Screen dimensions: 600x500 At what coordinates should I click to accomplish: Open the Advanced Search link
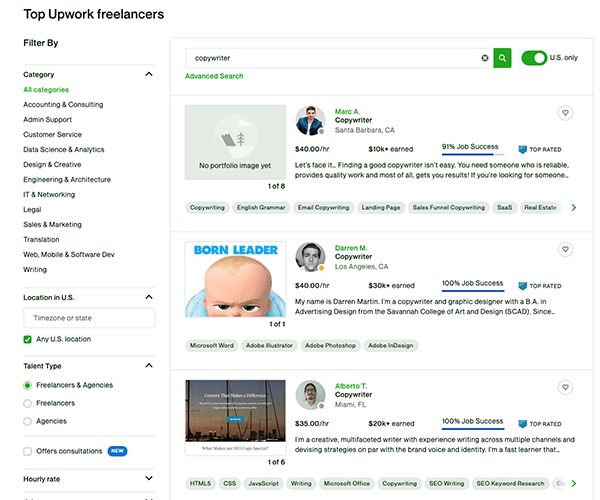coord(213,76)
